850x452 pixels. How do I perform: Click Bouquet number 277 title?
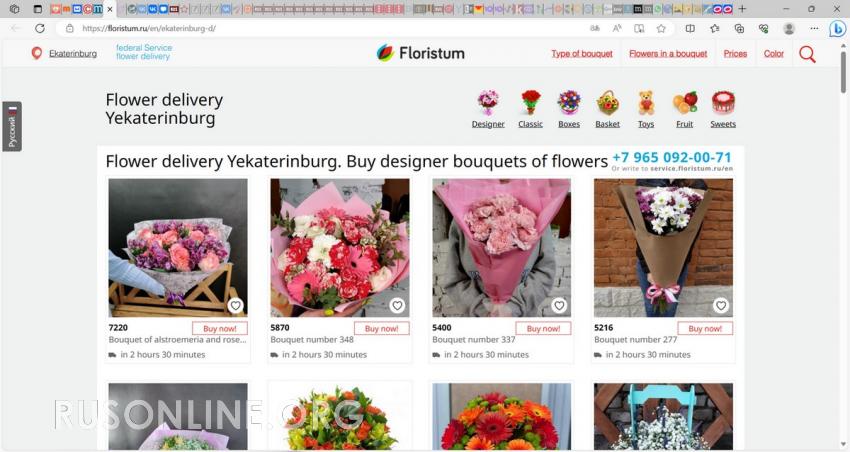click(635, 340)
